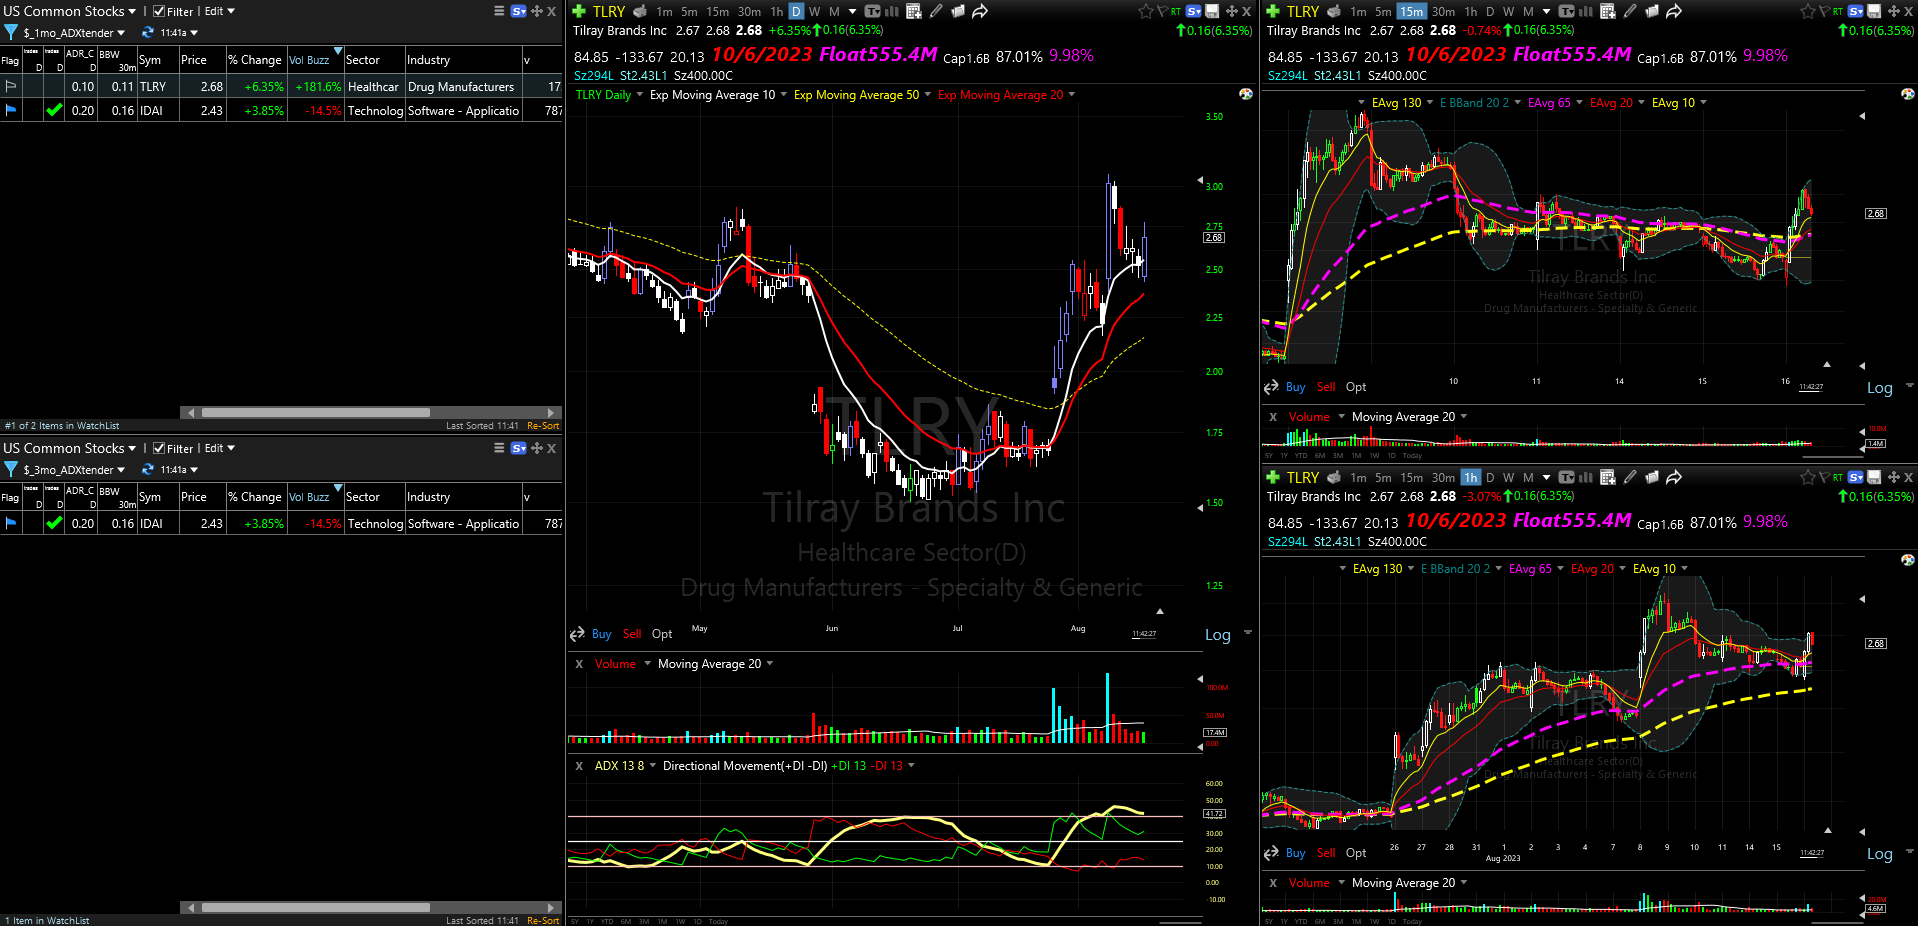This screenshot has height=926, width=1918.
Task: Click funnel scan icon beside $_1mo_ADXtender
Action: point(11,32)
